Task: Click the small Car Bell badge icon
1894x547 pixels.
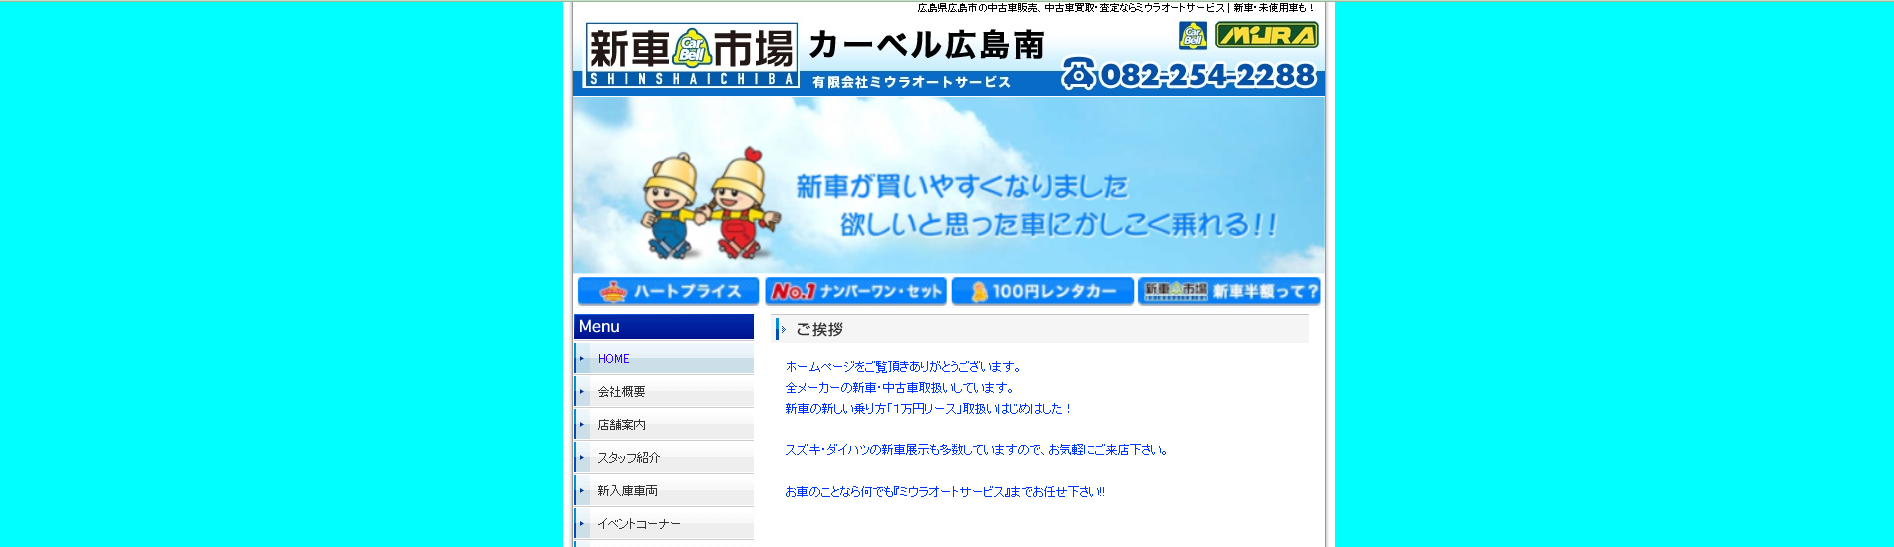Action: click(x=1192, y=35)
